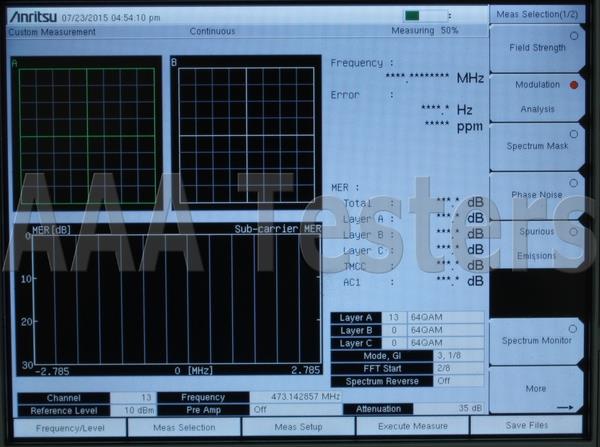The image size is (600, 447).
Task: Click the Layer A 64QAM modulation field
Action: [445, 317]
